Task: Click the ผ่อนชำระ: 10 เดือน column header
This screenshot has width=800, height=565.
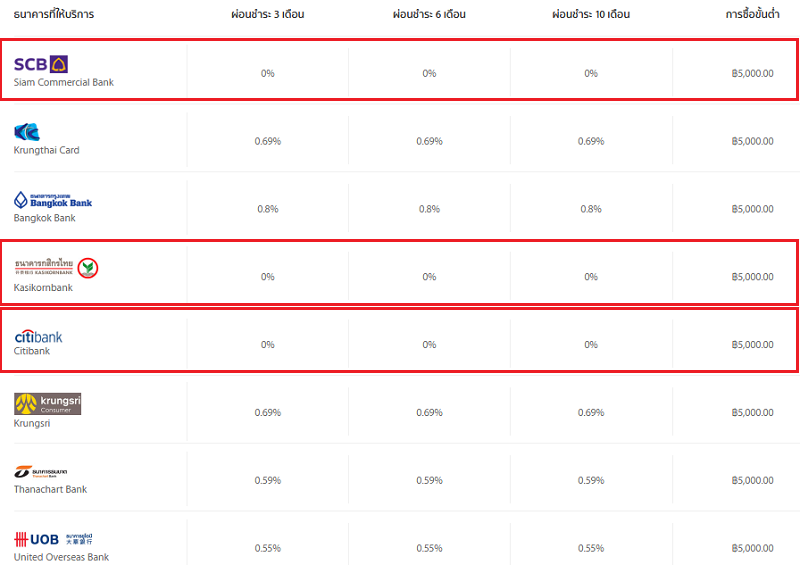Action: (x=591, y=15)
